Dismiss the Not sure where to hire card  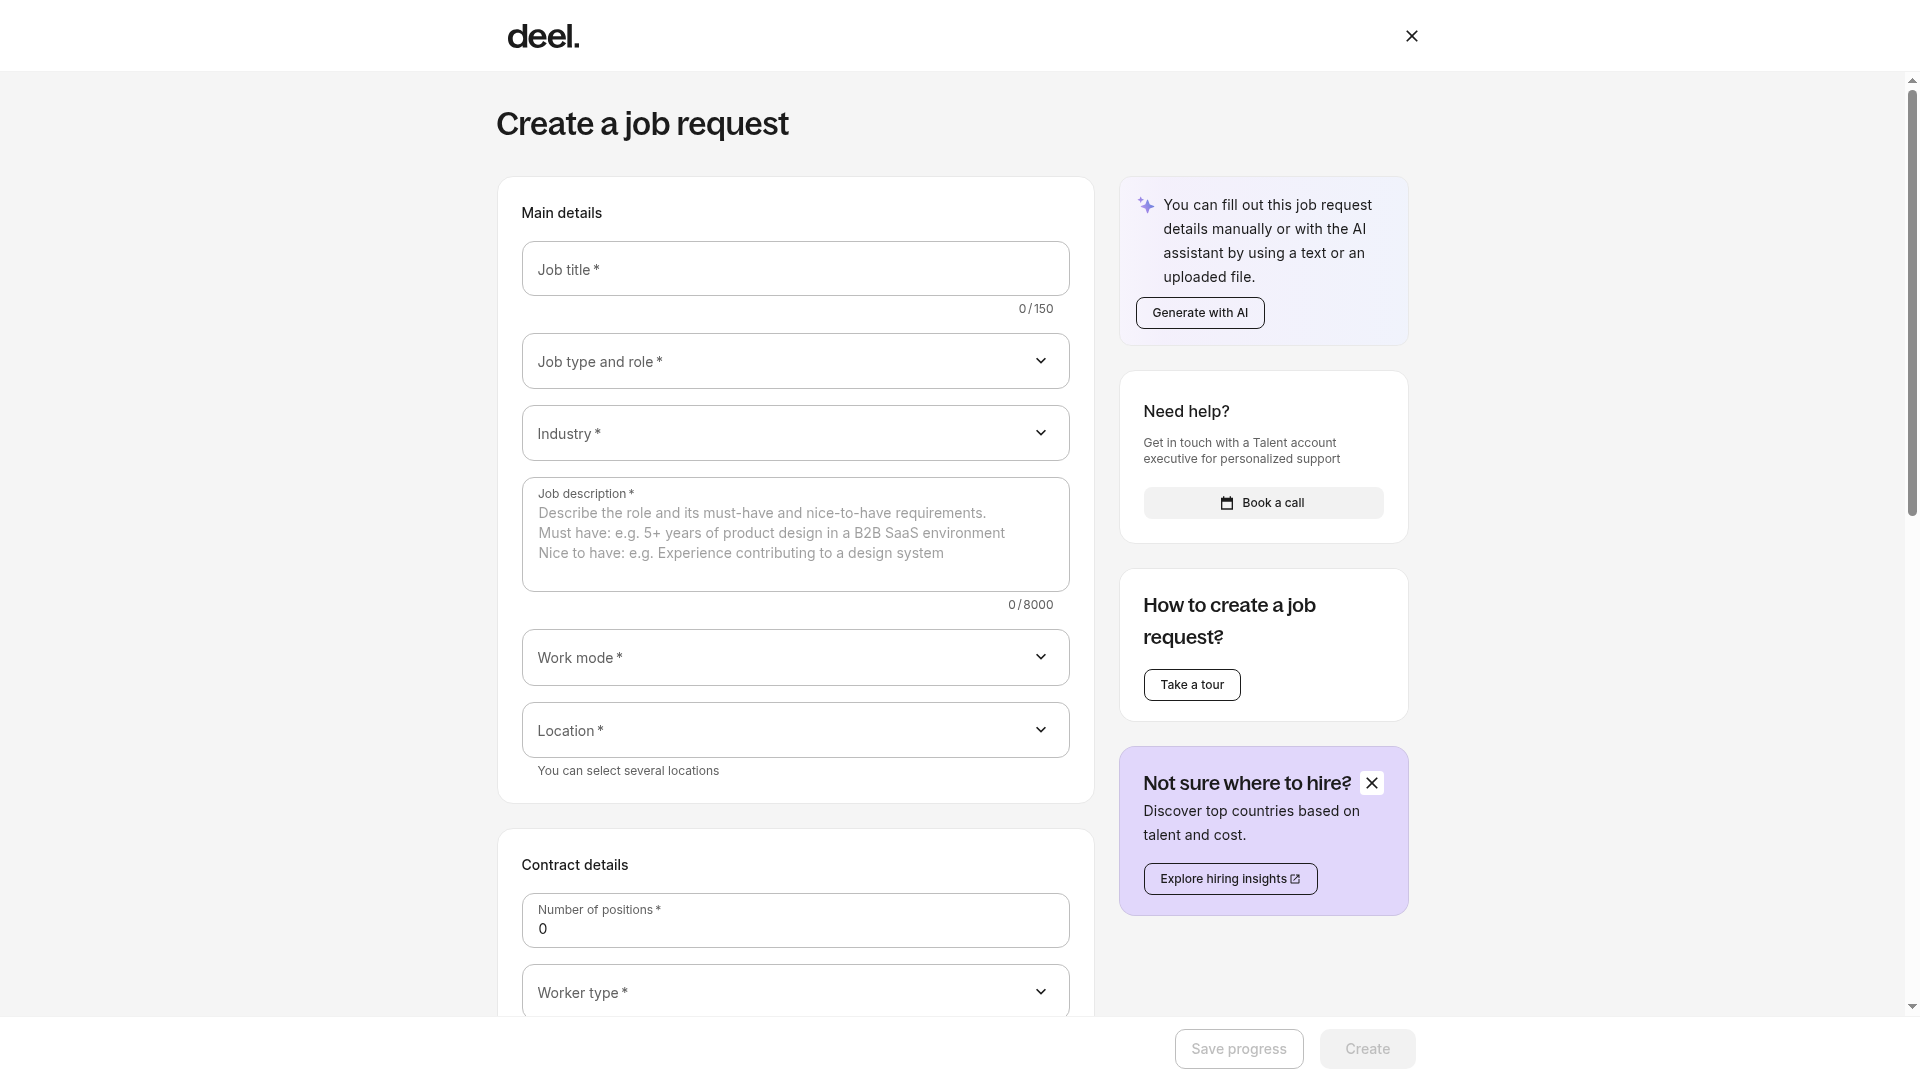click(x=1372, y=783)
